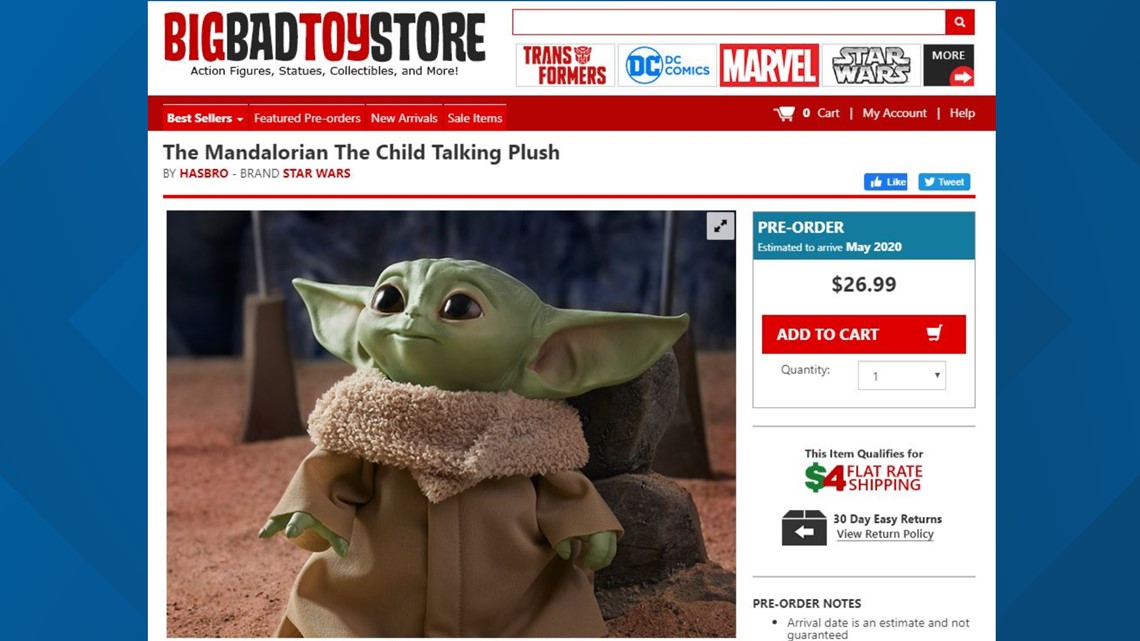Open the shopping cart icon
The width and height of the screenshot is (1140, 641).
(x=784, y=114)
